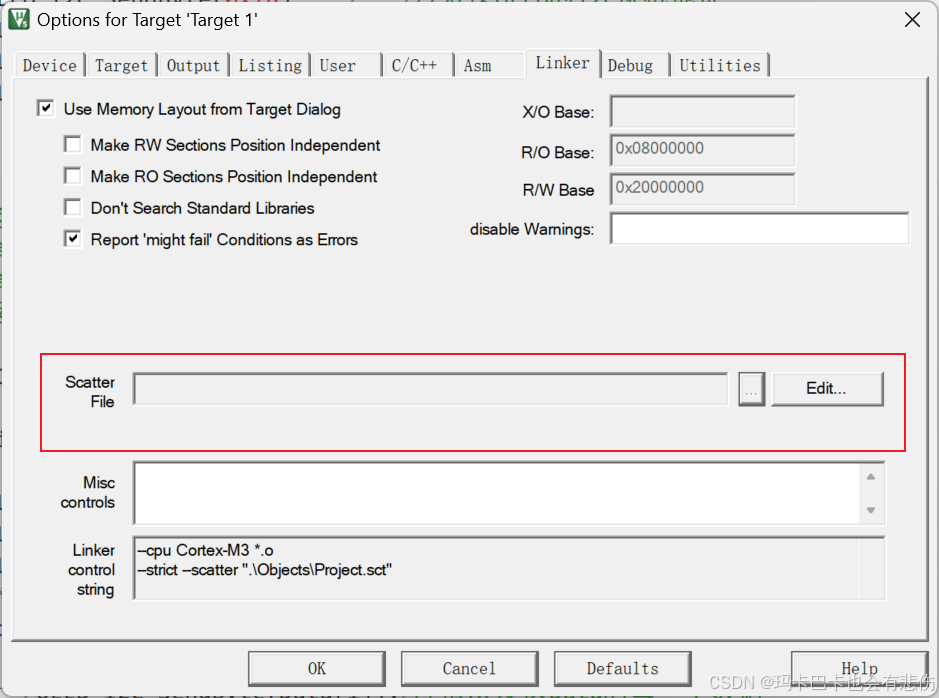Screen dimensions: 939x698
Task: Click the Keil uVision icon in title bar
Action: tap(19, 19)
